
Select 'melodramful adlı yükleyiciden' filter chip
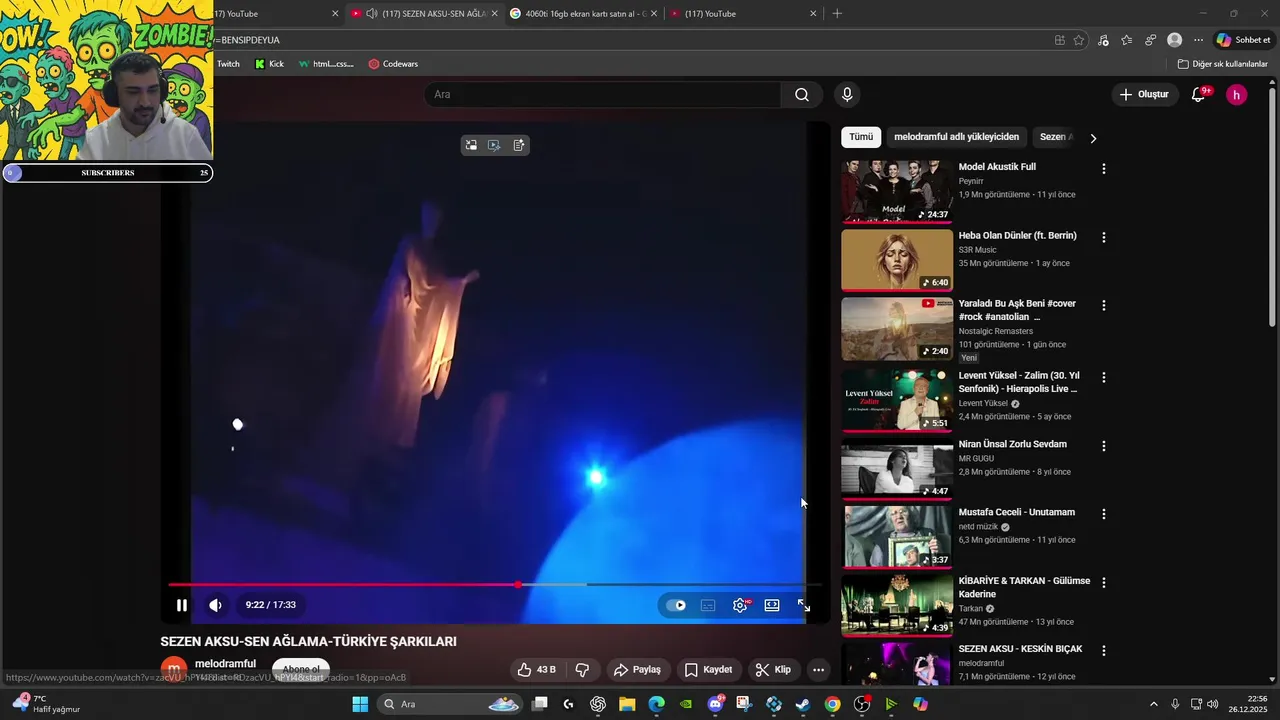(x=957, y=137)
